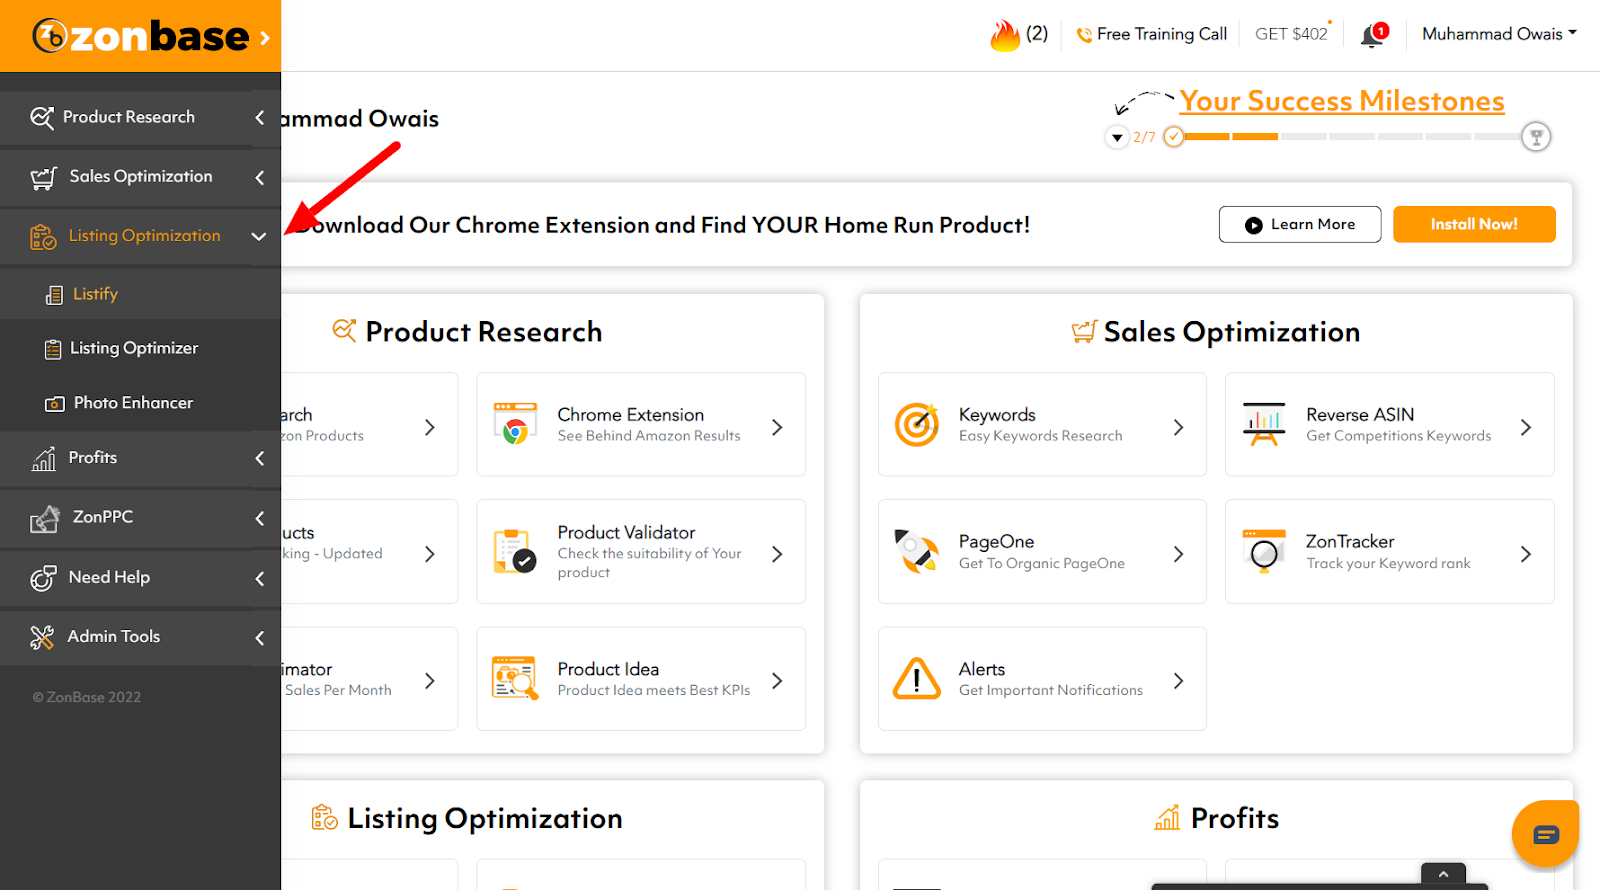The width and height of the screenshot is (1600, 890).
Task: Click the Reverse ASIN chart icon
Action: (x=1264, y=424)
